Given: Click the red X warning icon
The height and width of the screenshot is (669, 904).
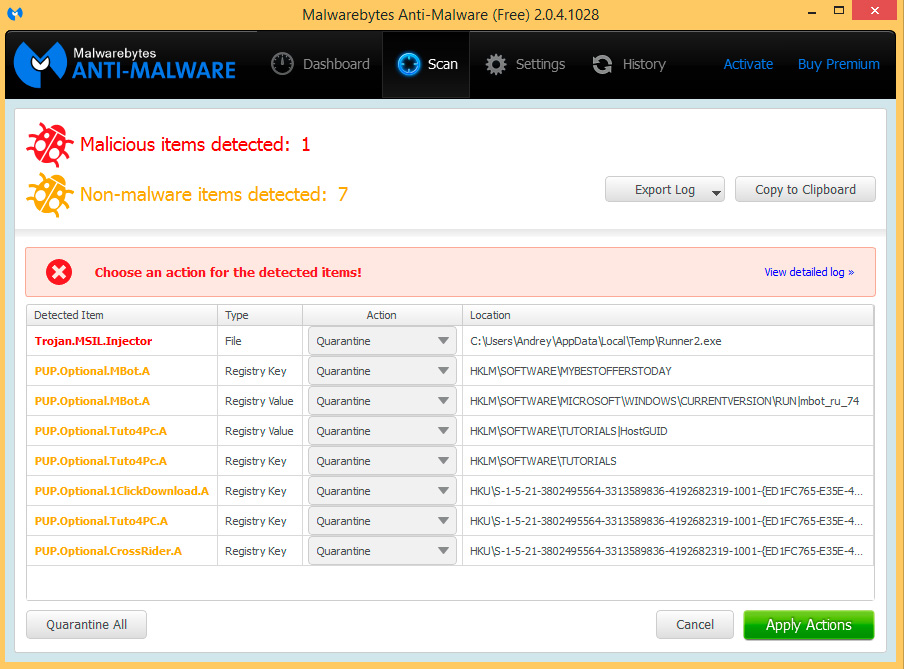Looking at the screenshot, I should tap(59, 272).
